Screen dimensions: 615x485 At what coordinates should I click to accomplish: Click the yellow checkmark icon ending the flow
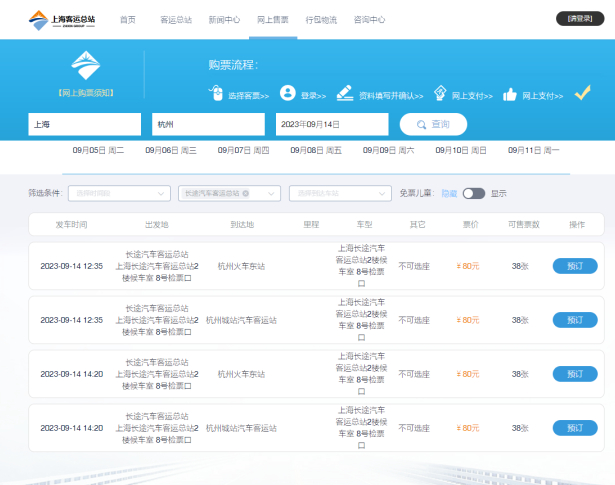(x=583, y=93)
